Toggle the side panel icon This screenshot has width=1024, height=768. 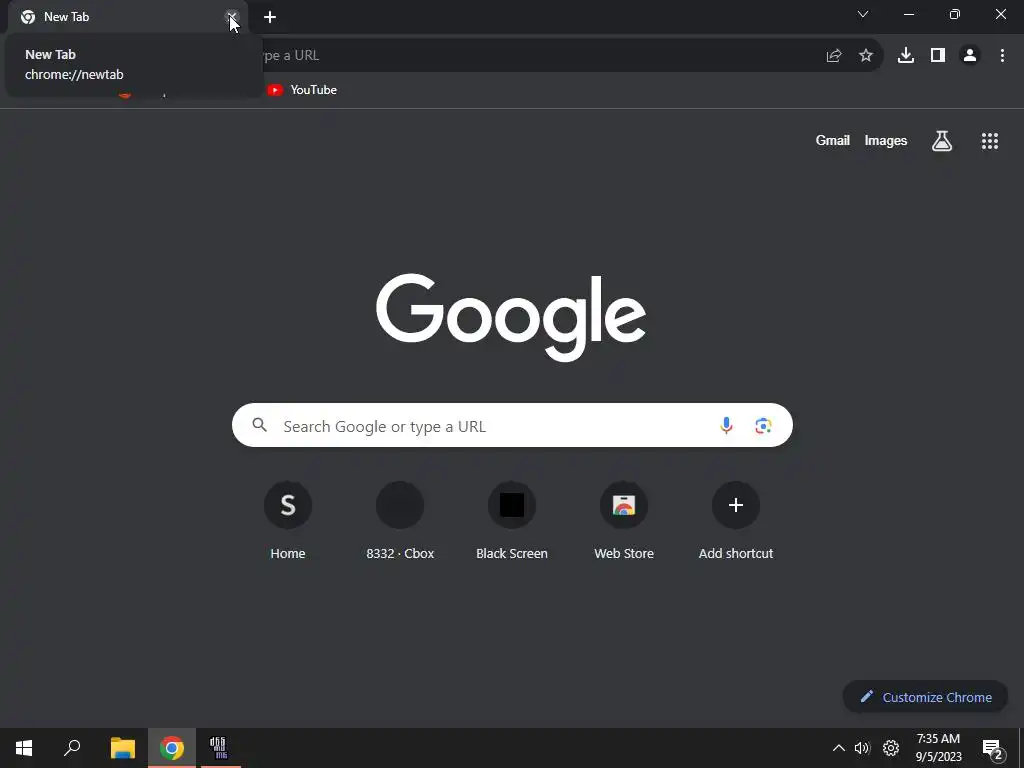[x=938, y=56]
